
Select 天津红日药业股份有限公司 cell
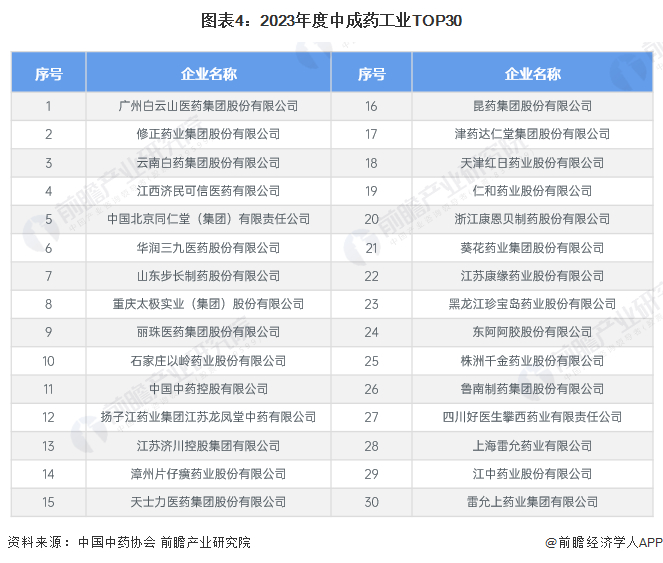point(532,163)
